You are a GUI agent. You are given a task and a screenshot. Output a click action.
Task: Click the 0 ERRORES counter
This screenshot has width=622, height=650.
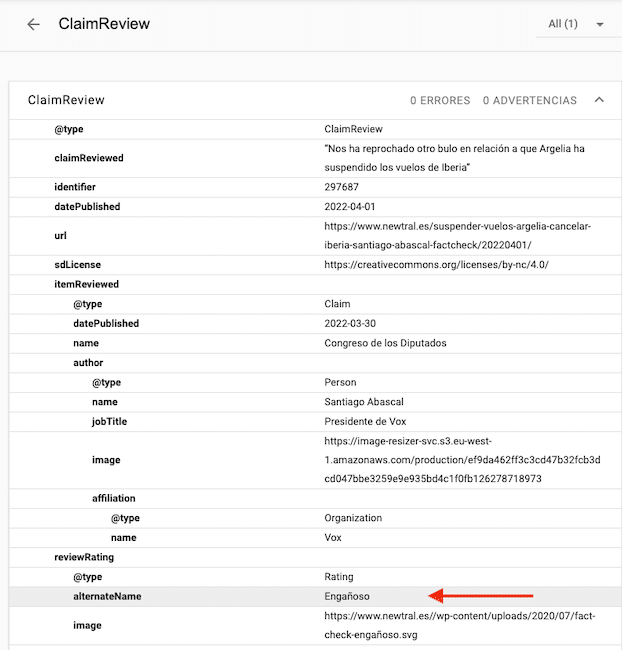pyautogui.click(x=440, y=100)
